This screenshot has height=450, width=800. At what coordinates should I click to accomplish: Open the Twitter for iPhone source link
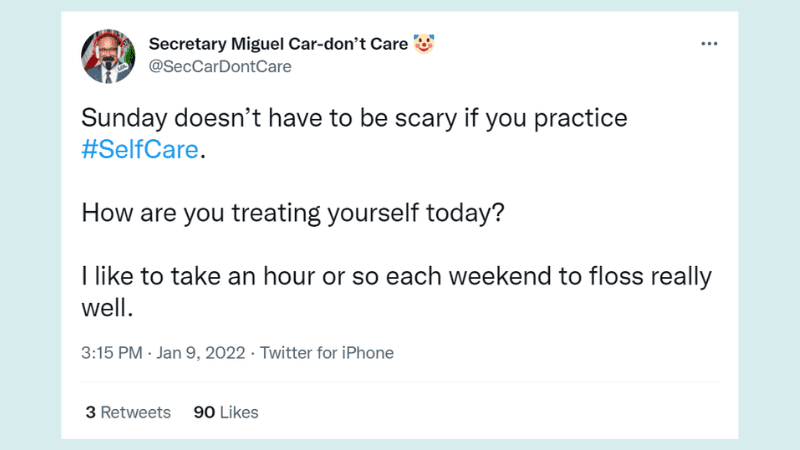pos(327,352)
